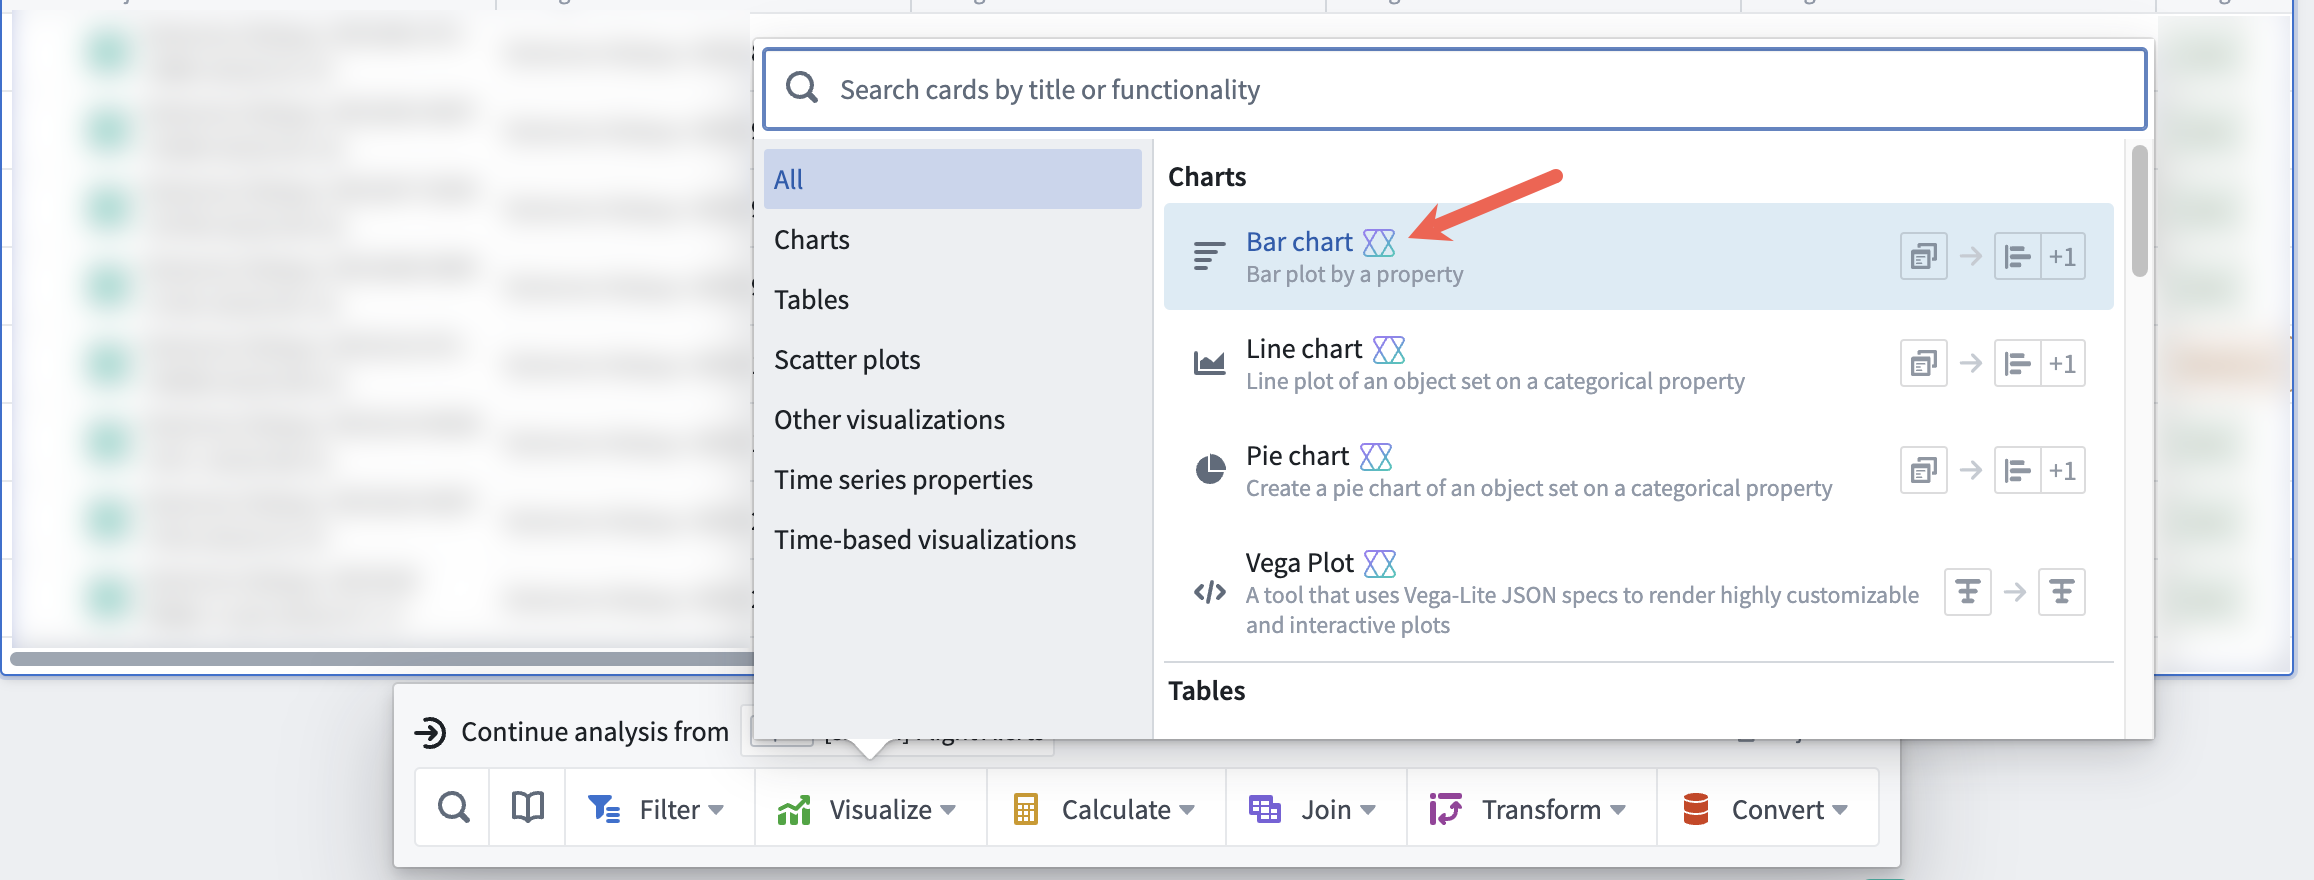The height and width of the screenshot is (880, 2314).
Task: Click the magnifier search icon in bottom toolbar
Action: tap(453, 808)
